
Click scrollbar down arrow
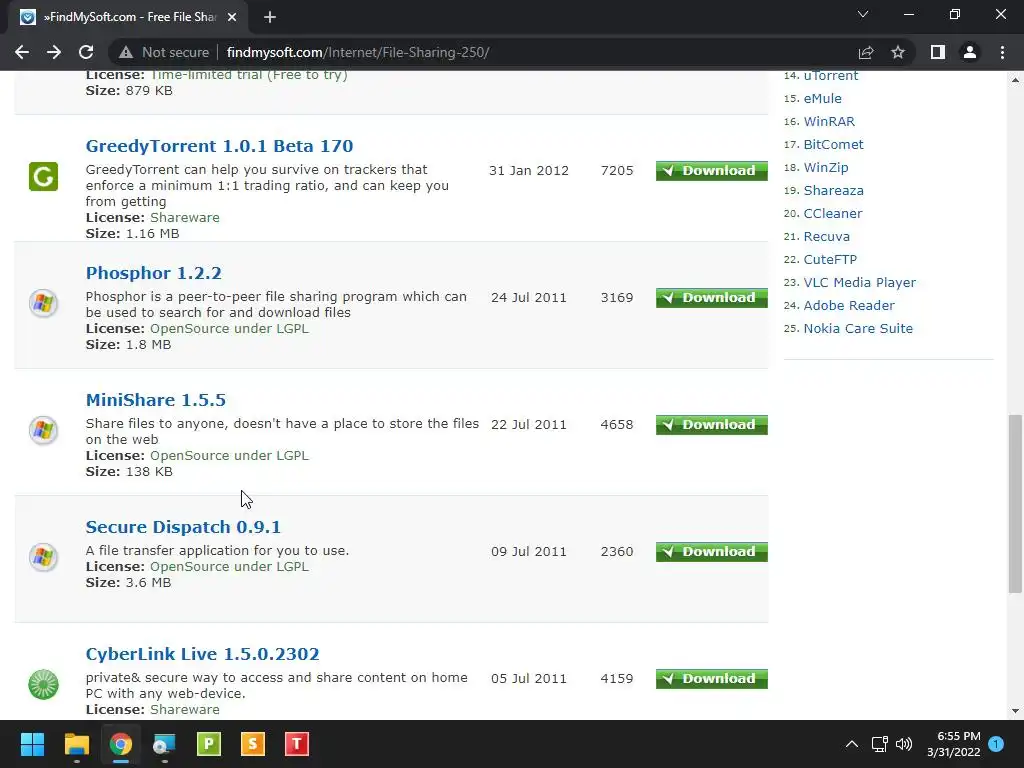coord(1015,711)
